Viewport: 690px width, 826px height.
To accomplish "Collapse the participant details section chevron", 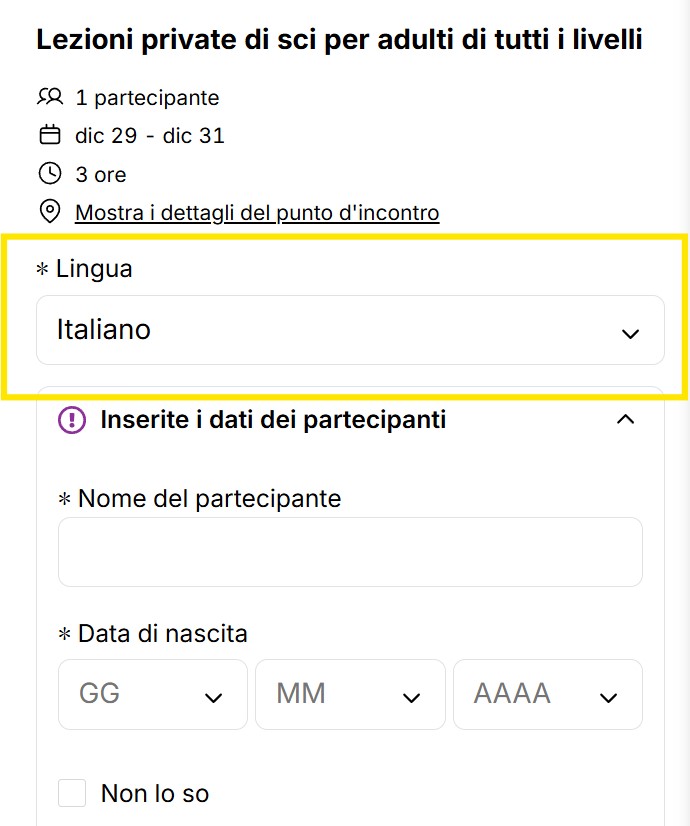I will pos(626,420).
